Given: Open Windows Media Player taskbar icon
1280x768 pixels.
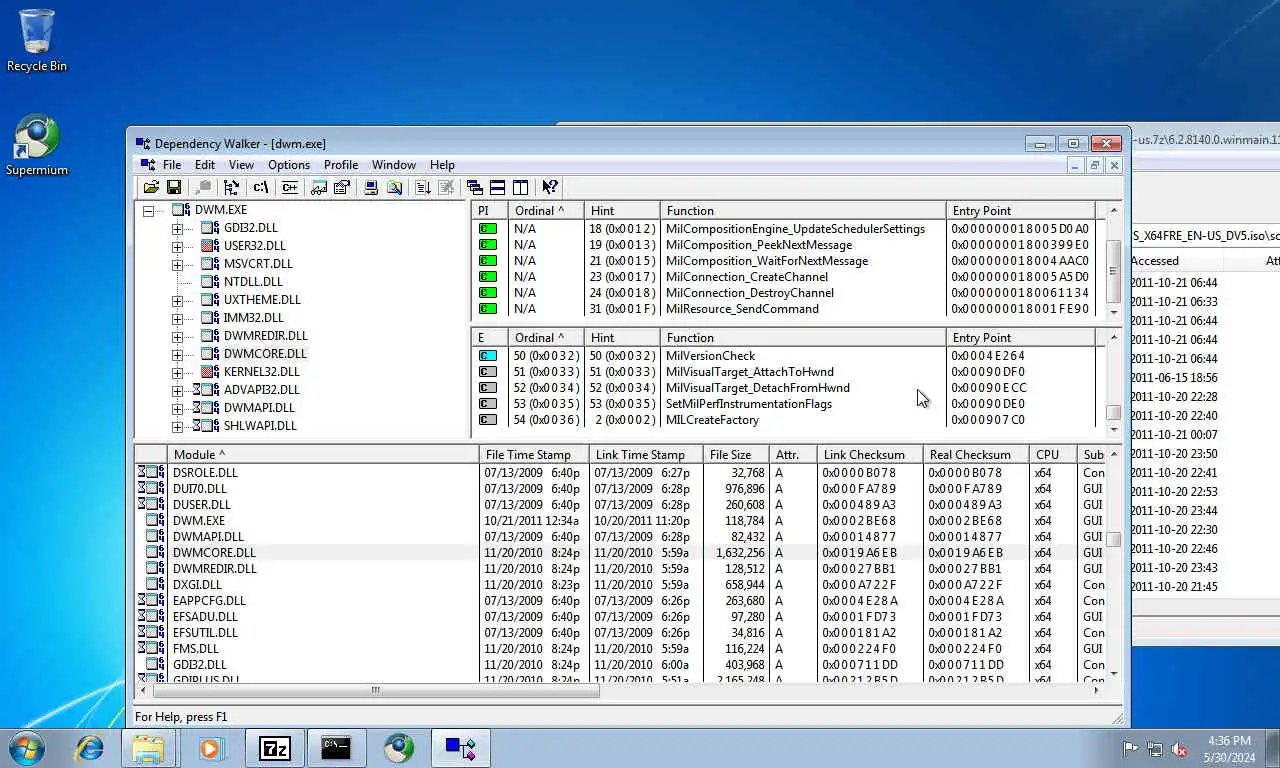Looking at the screenshot, I should [x=210, y=748].
